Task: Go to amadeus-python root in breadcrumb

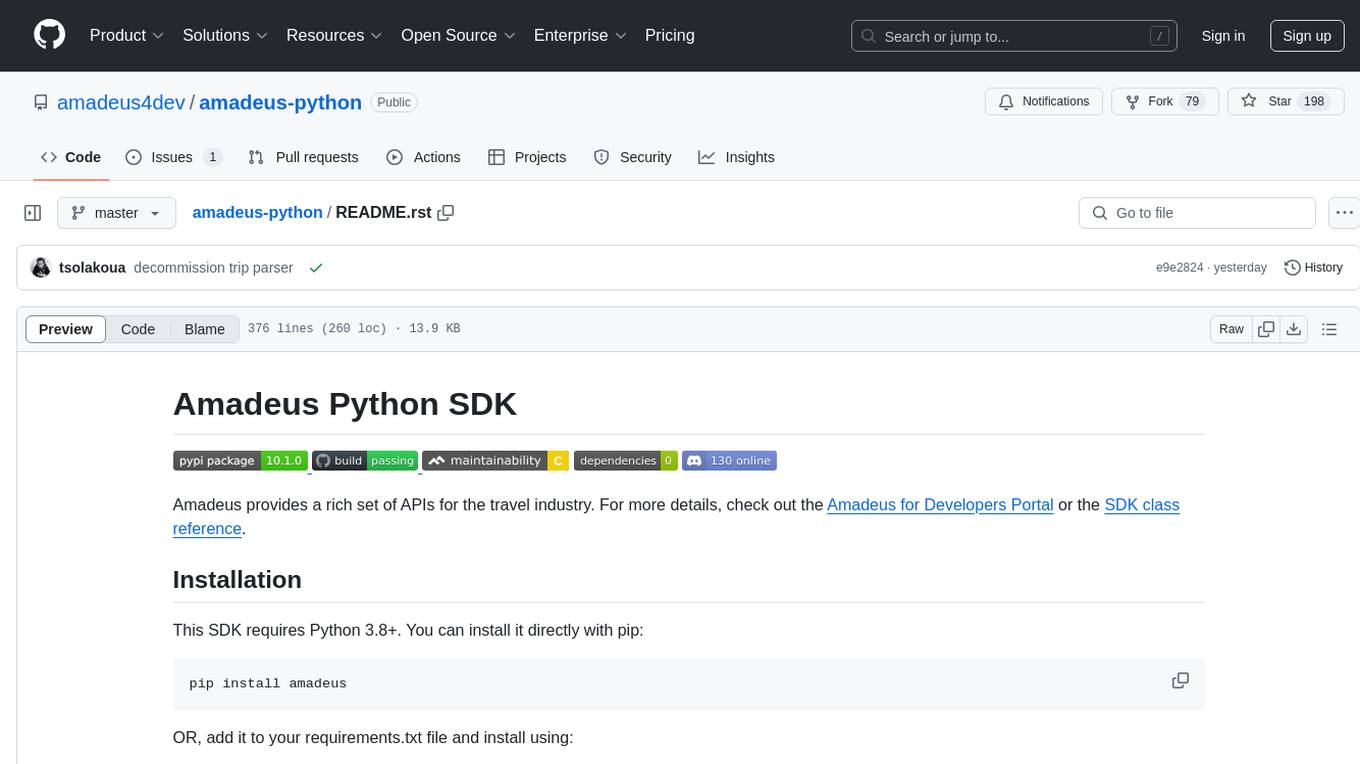Action: click(x=257, y=212)
